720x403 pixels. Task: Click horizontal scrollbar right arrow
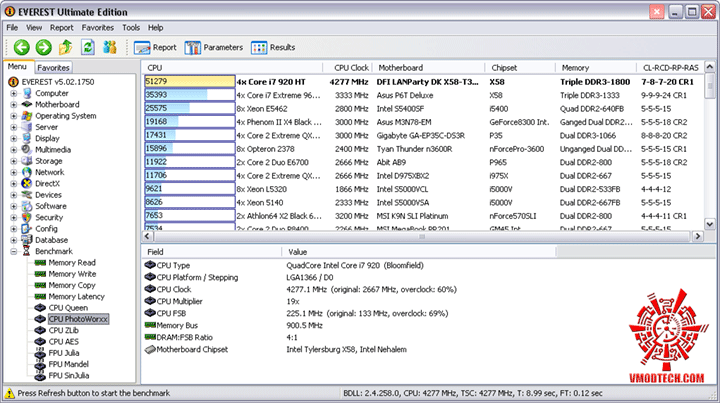tap(698, 236)
